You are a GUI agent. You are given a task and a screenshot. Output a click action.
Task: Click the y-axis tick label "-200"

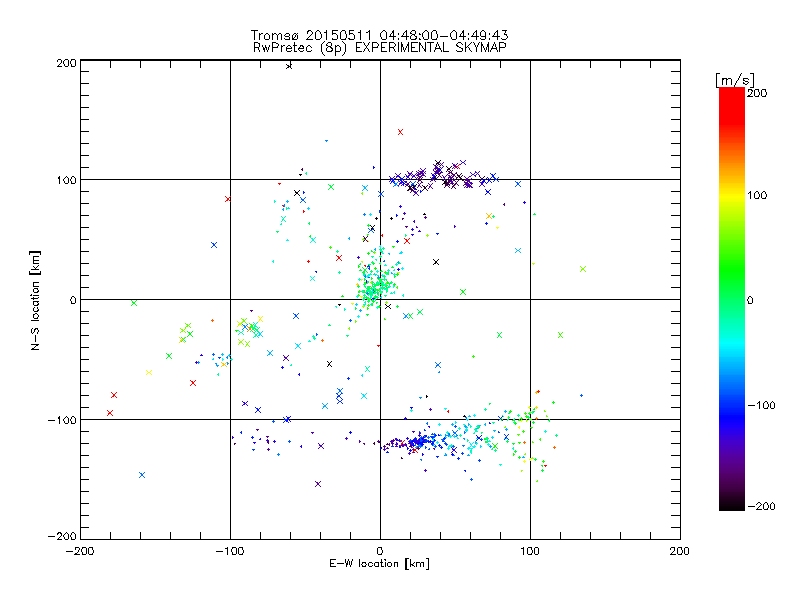pyautogui.click(x=62, y=536)
